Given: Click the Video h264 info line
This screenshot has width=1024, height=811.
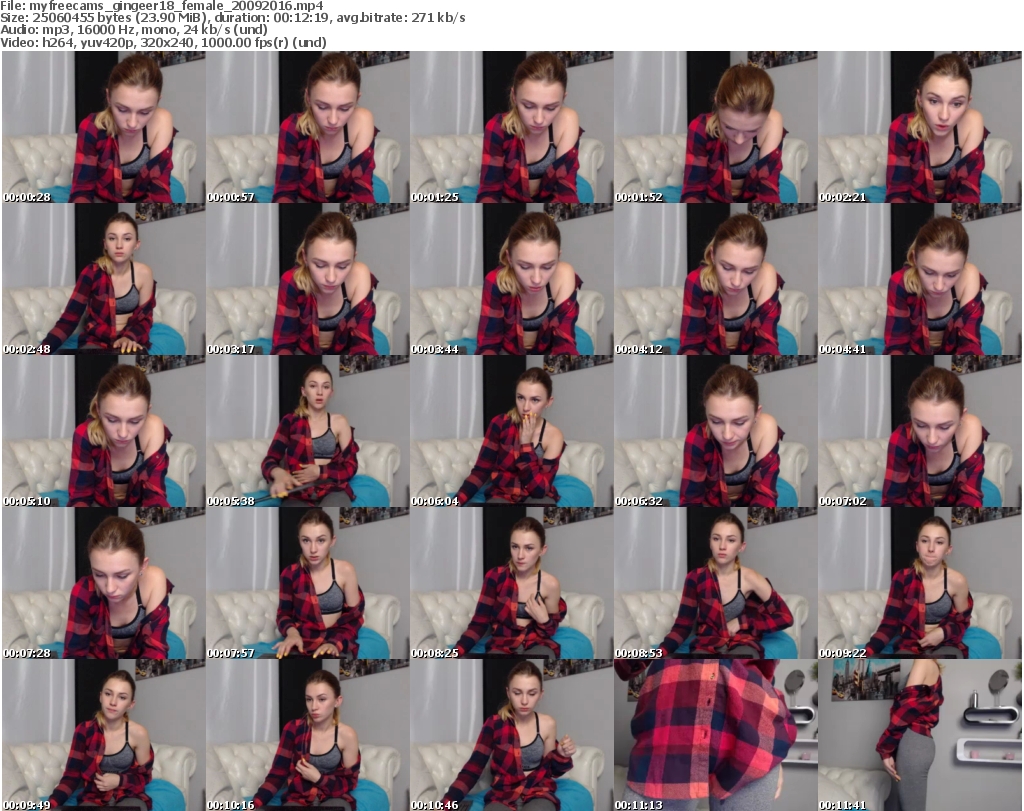Looking at the screenshot, I should (164, 42).
